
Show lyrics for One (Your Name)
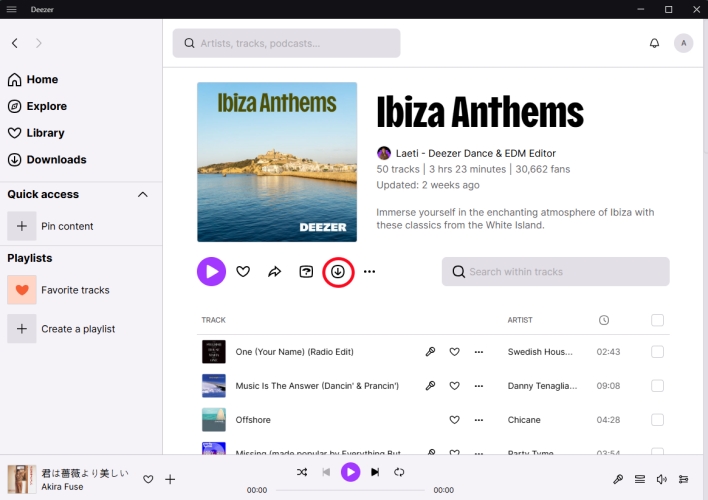(x=430, y=351)
